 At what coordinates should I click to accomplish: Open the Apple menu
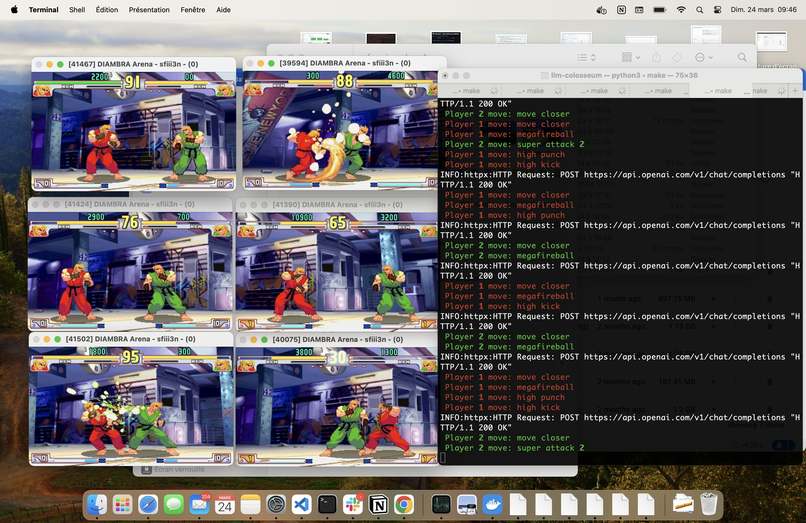point(14,9)
